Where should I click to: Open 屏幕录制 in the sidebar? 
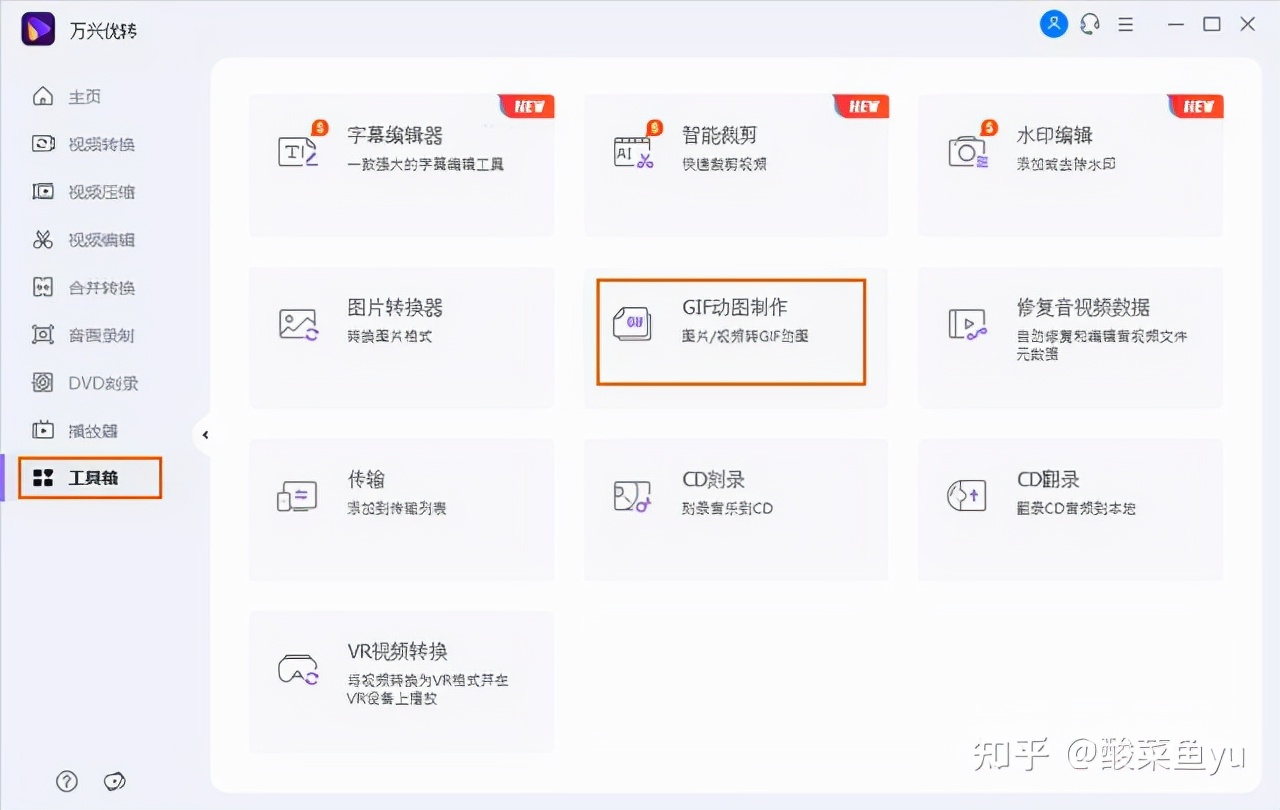coord(101,335)
